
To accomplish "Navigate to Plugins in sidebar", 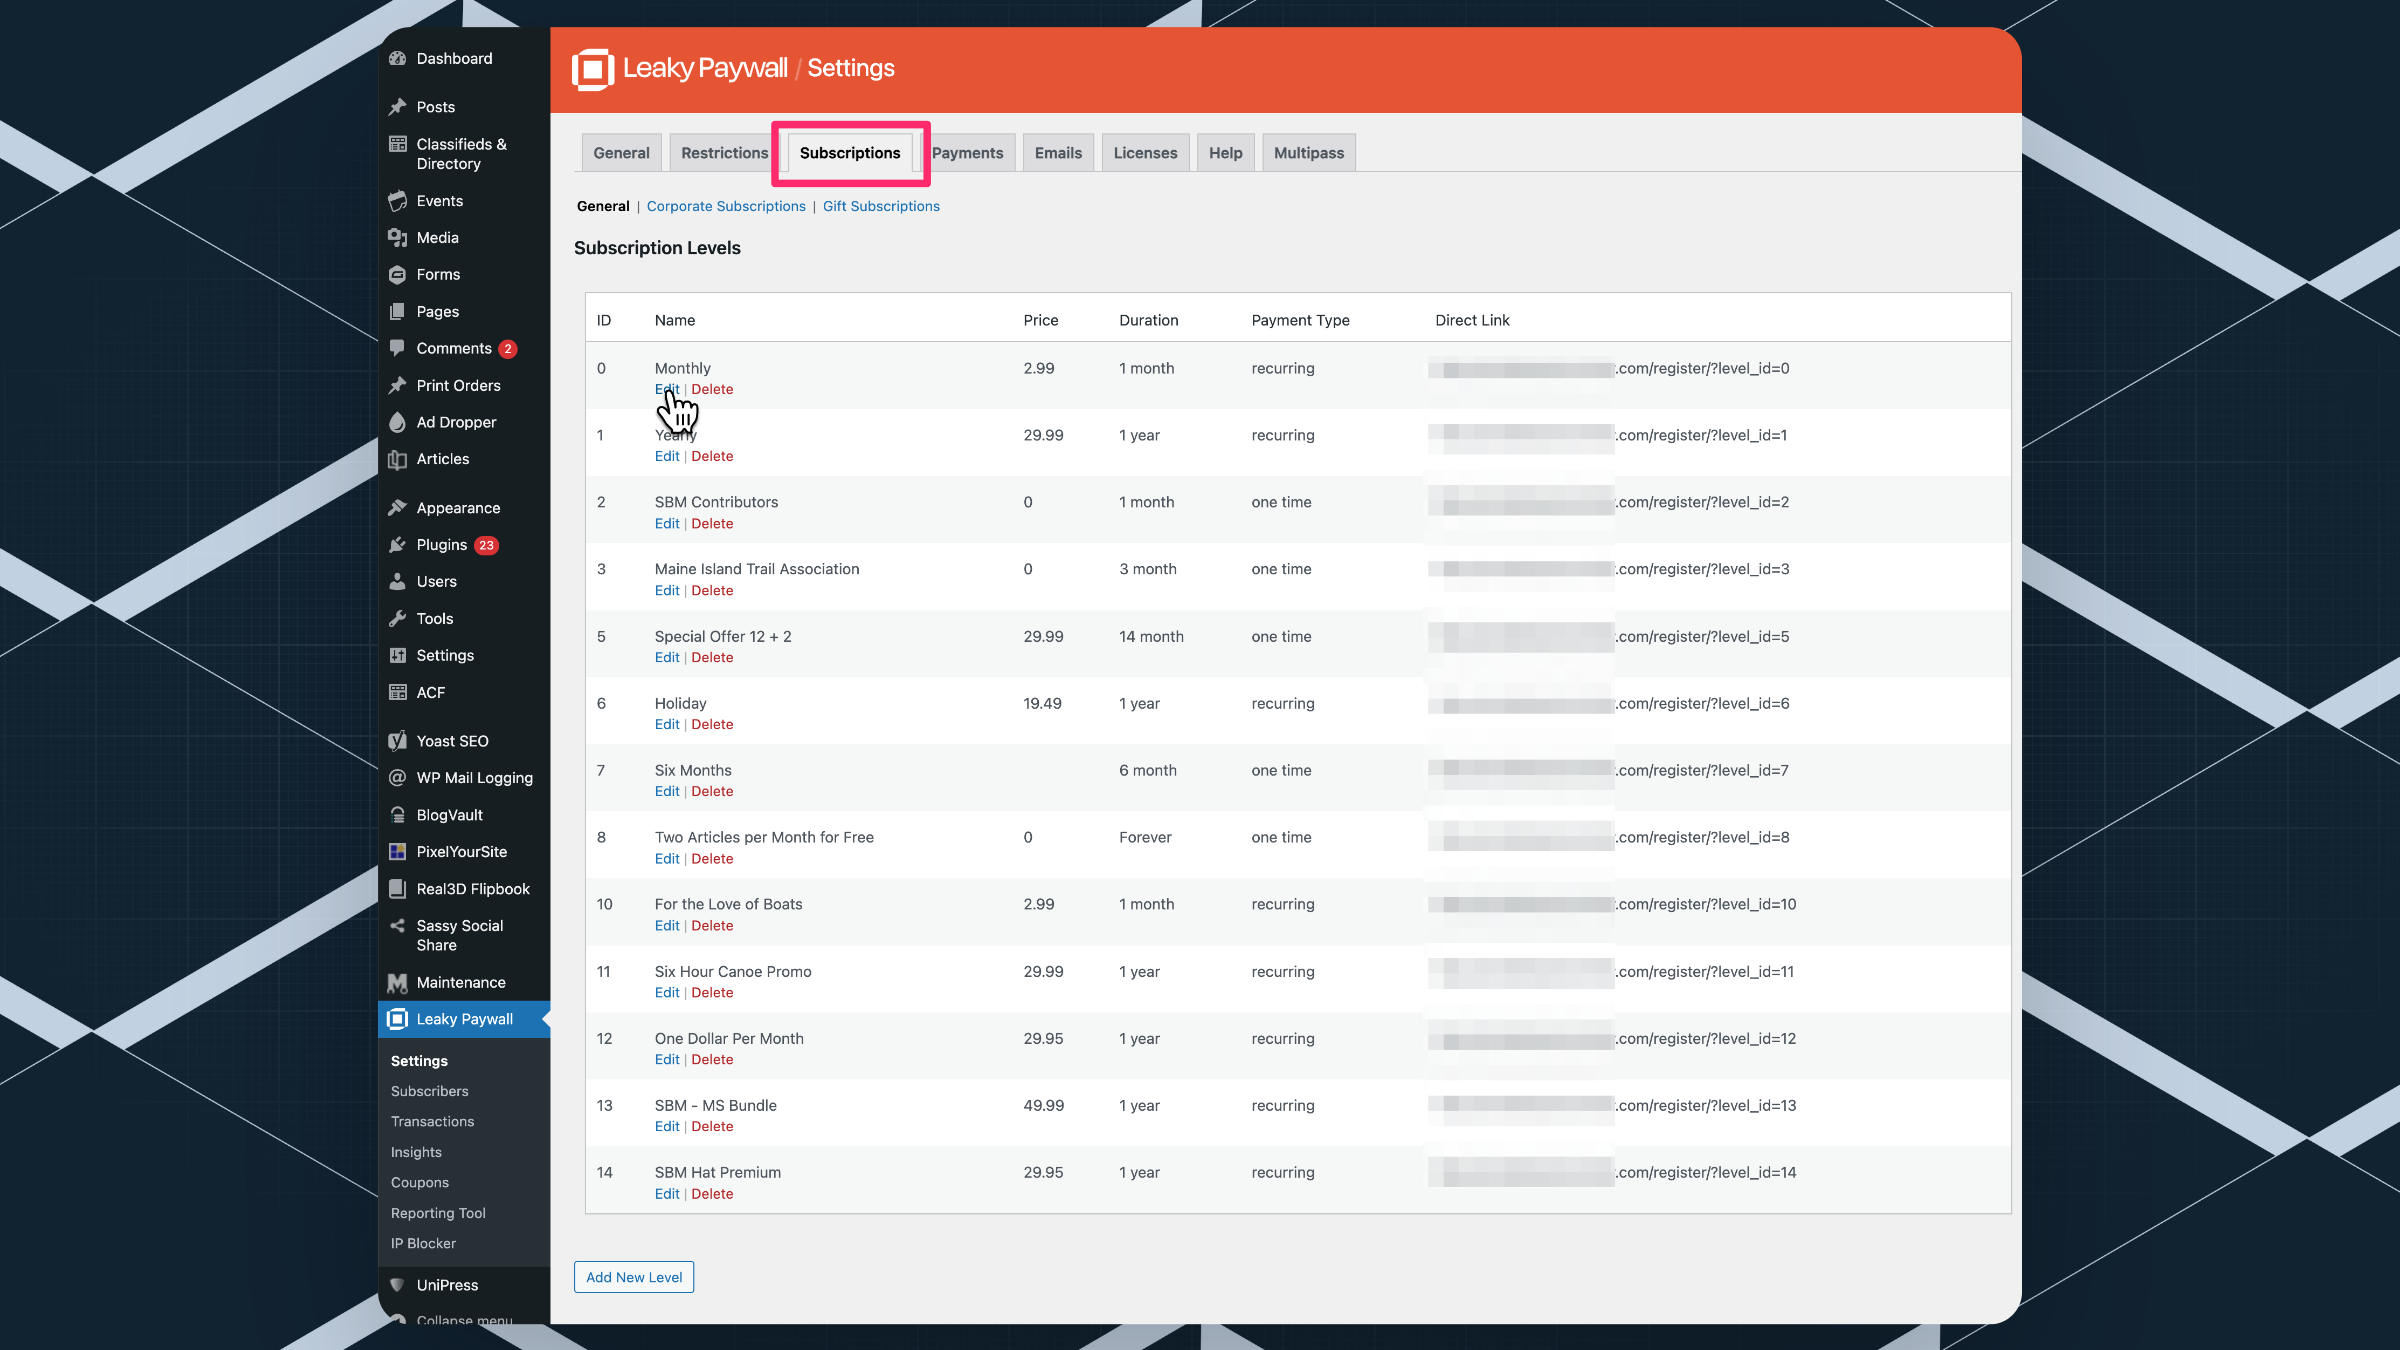I will (440, 544).
